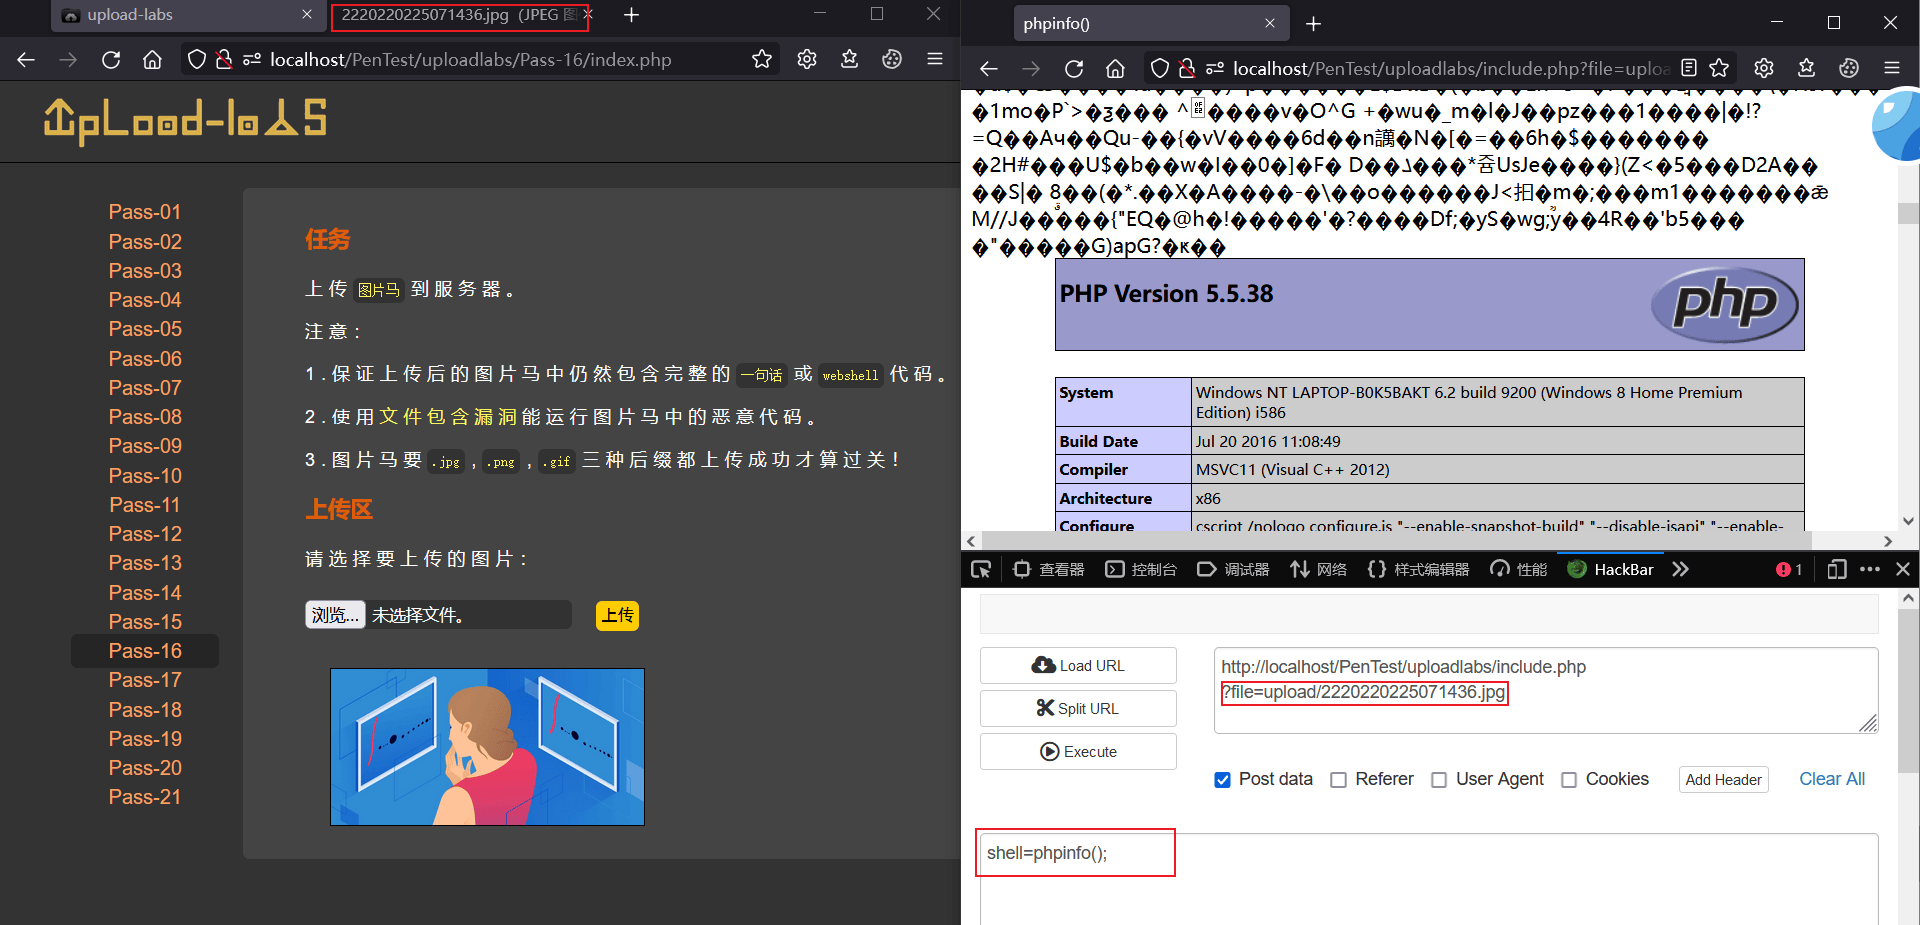Image resolution: width=1920 pixels, height=925 pixels.
Task: Enable the User Agent checkbox
Action: pyautogui.click(x=1439, y=780)
